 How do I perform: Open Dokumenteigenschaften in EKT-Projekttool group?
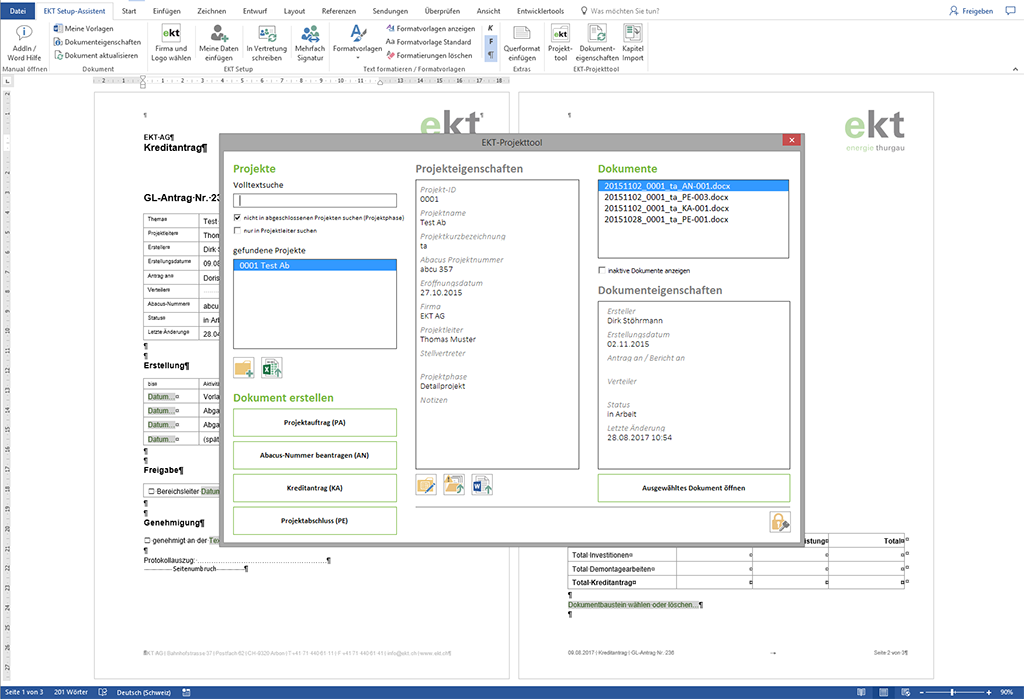pyautogui.click(x=597, y=43)
